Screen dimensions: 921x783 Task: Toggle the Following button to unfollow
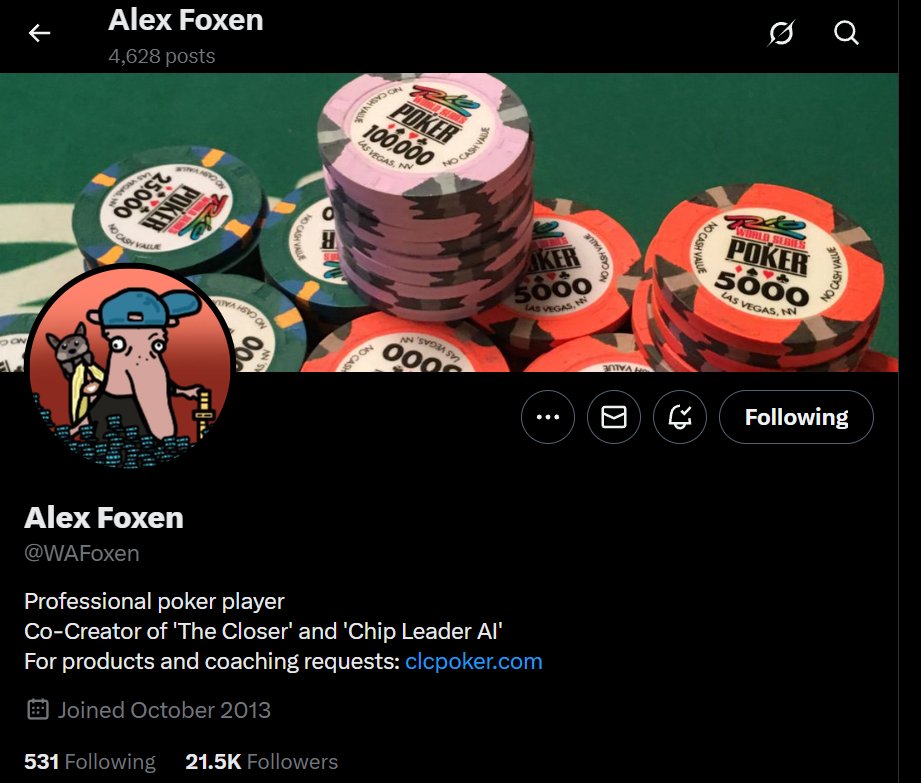coord(796,417)
